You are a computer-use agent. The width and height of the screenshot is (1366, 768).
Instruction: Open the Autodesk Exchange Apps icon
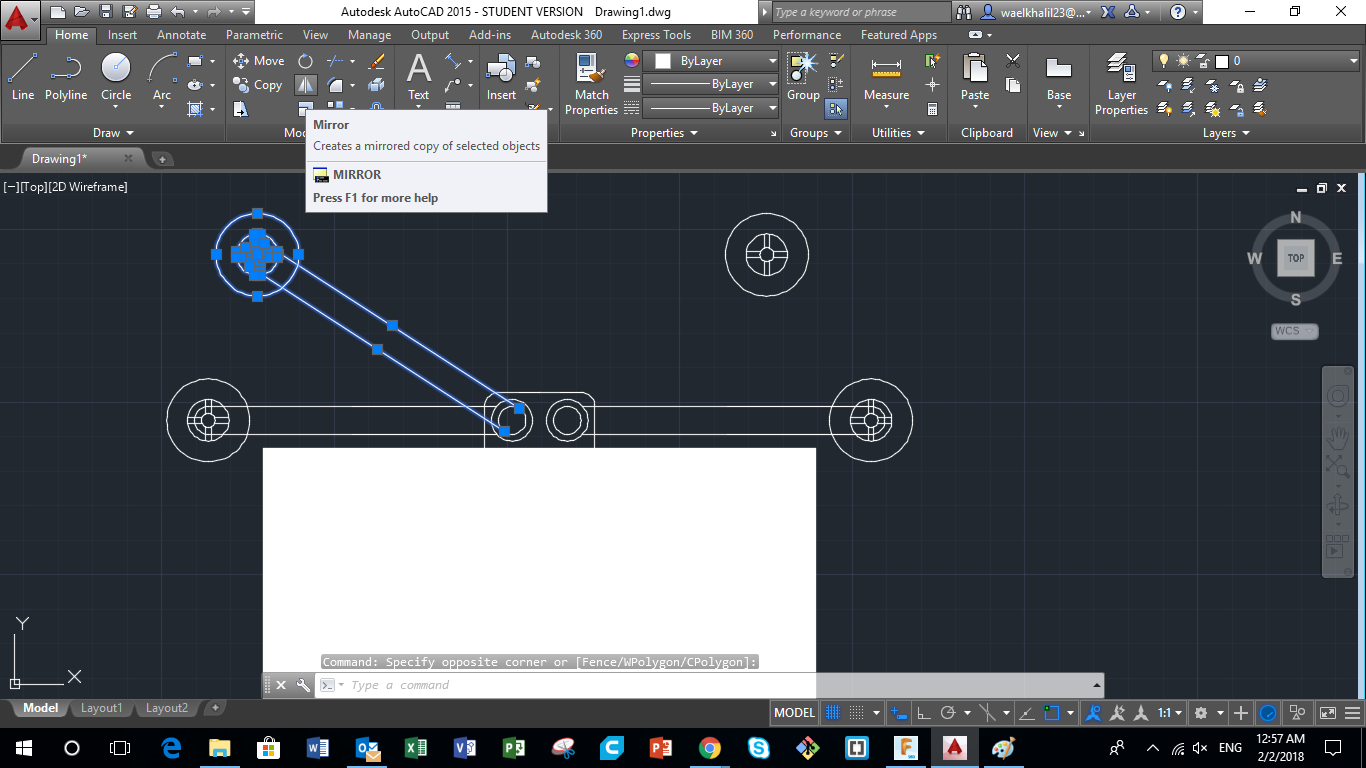click(x=1108, y=12)
